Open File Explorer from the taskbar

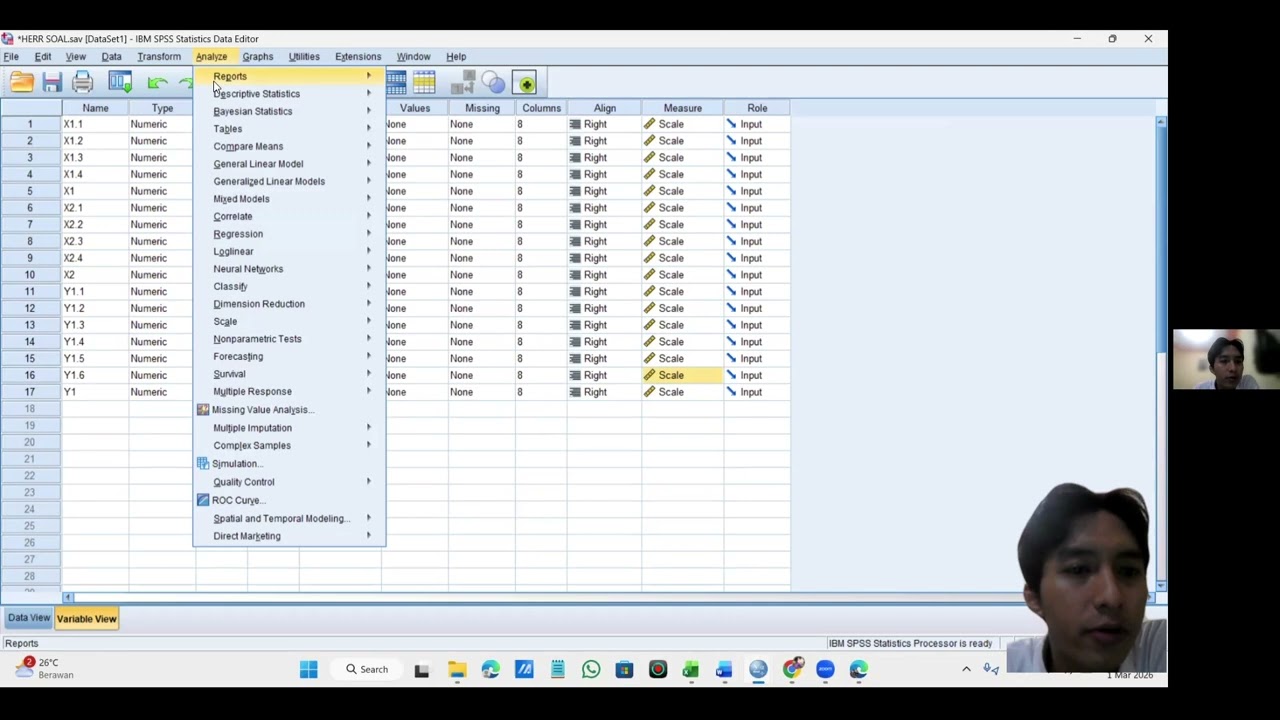pyautogui.click(x=457, y=669)
